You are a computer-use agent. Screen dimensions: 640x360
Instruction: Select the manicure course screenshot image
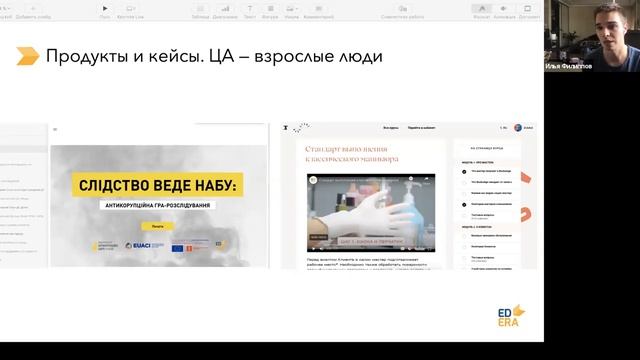pyautogui.click(x=409, y=196)
